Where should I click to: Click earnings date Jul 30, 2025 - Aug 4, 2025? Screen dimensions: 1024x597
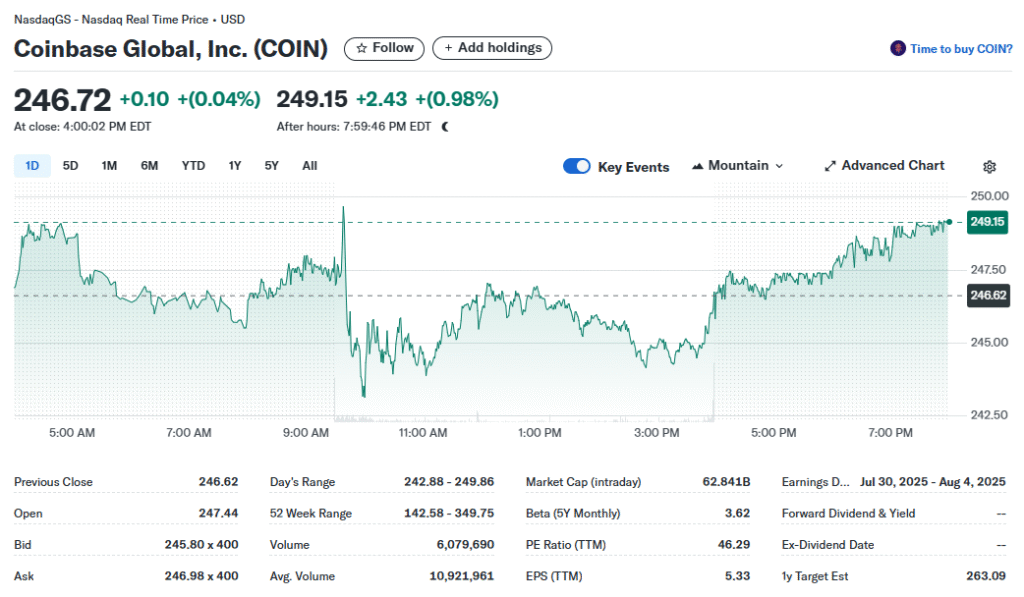point(933,482)
